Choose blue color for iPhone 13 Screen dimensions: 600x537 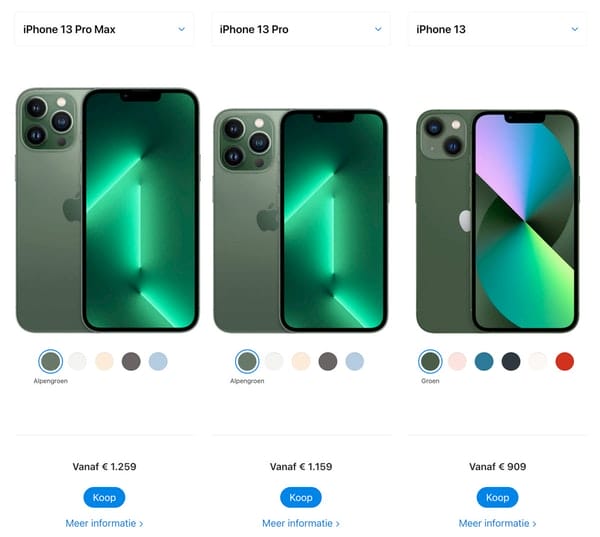pyautogui.click(x=484, y=361)
